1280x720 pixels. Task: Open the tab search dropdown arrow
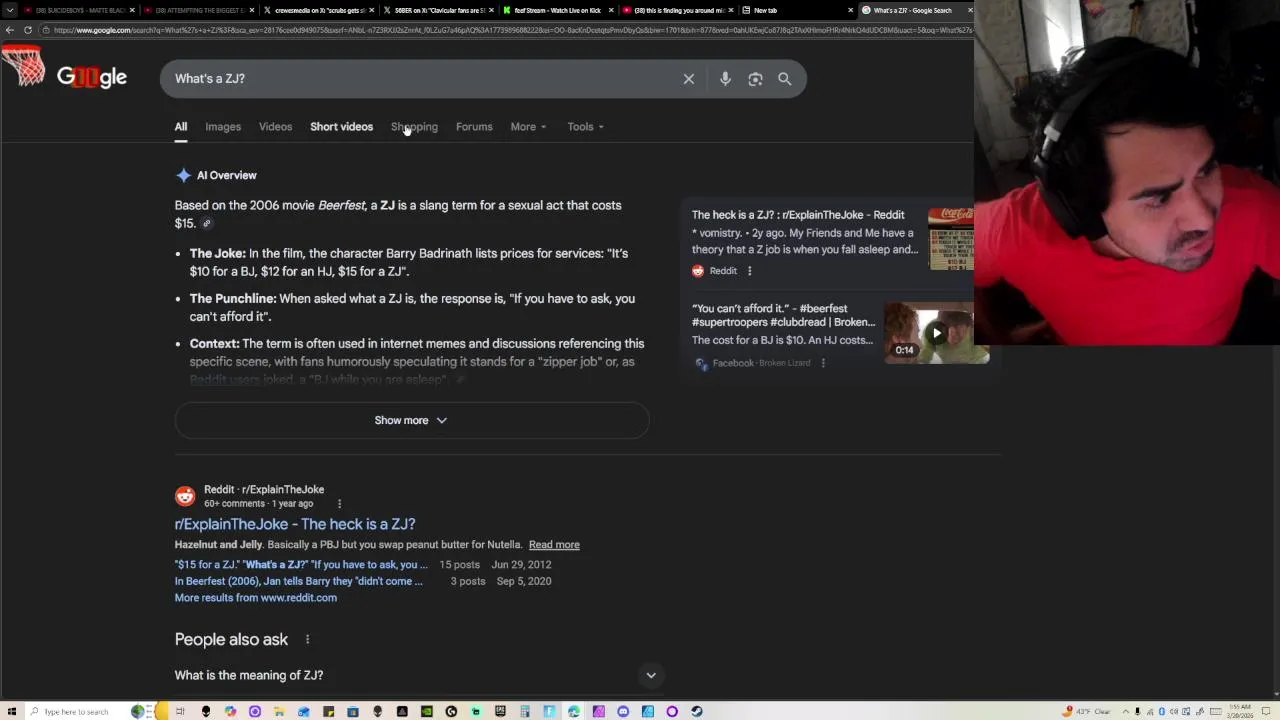click(10, 10)
